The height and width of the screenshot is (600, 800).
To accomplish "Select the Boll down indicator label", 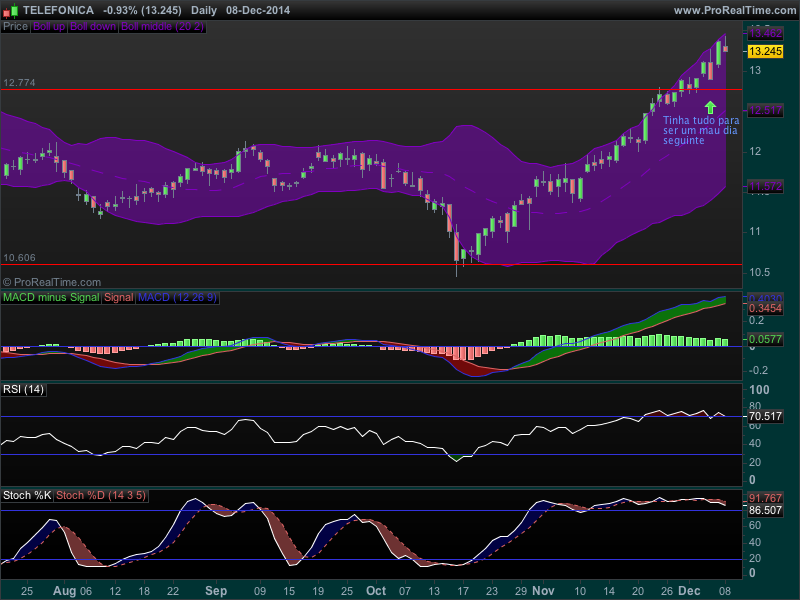I will point(93,27).
